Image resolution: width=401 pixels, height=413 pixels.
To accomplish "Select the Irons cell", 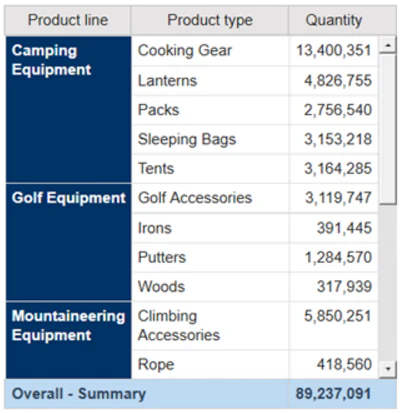I will click(210, 228).
